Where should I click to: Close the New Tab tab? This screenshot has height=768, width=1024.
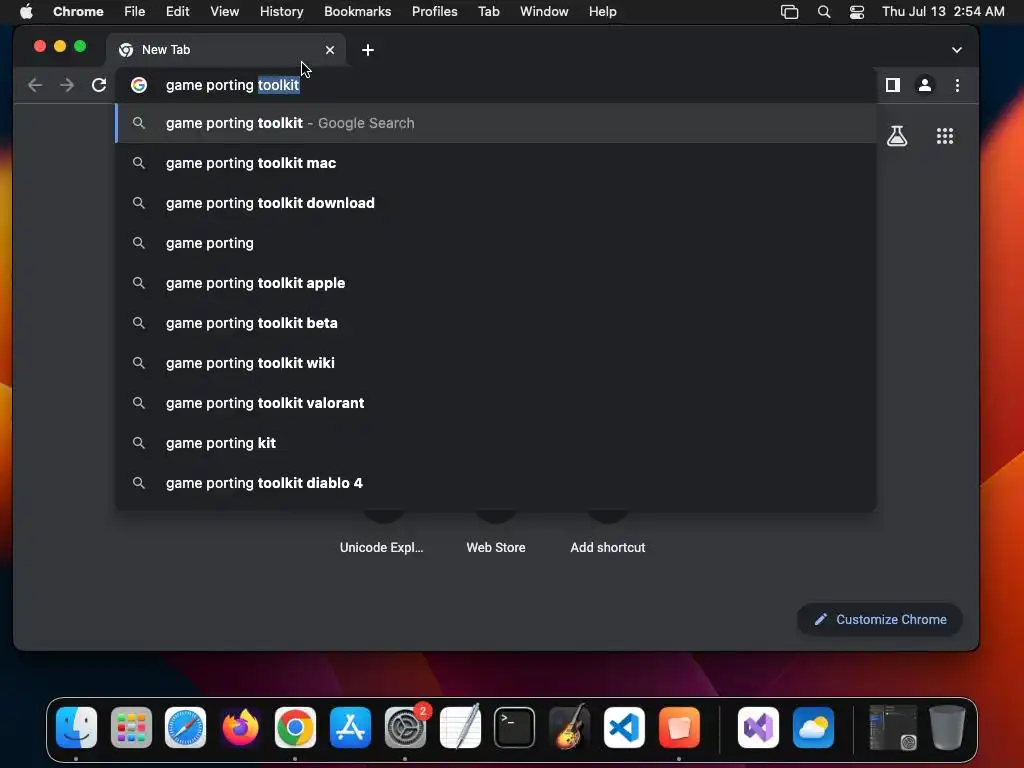click(x=330, y=50)
